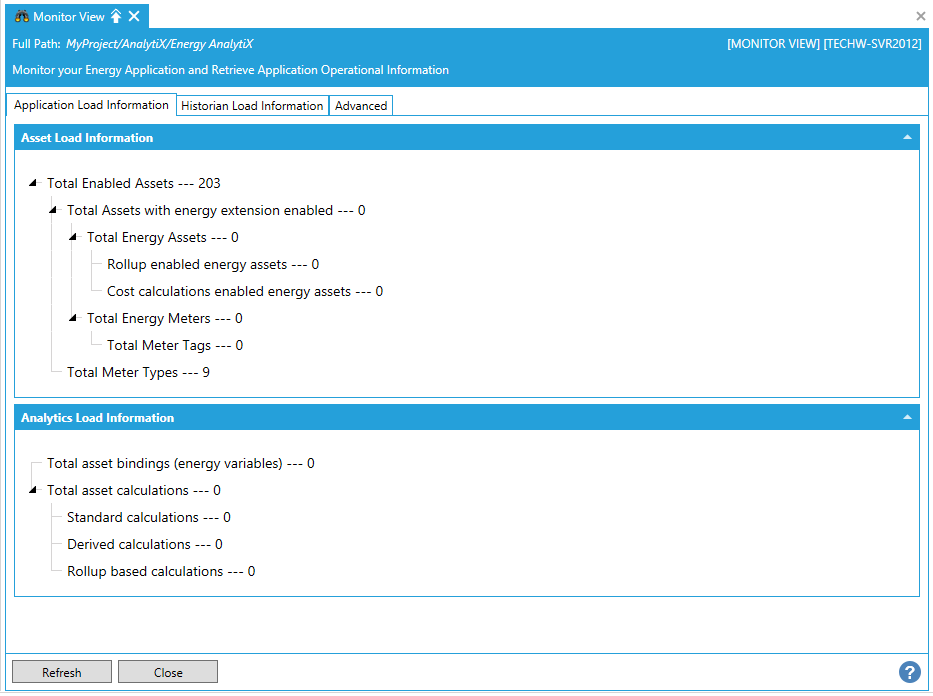
Task: Select Total Meter Types tree item
Action: (138, 372)
